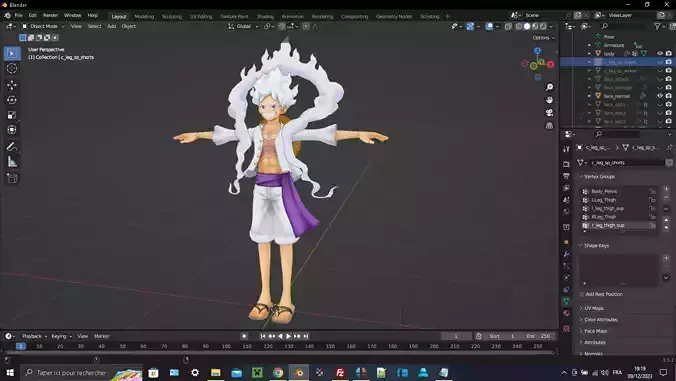Choose the Move tool
The height and width of the screenshot is (381, 676).
(12, 85)
